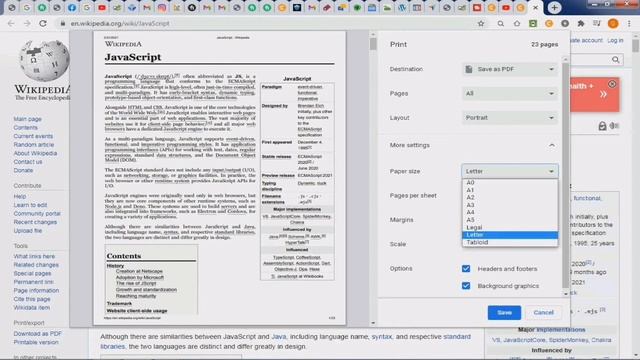Screen dimensions: 640x360
Task: Close the current active tab
Action: (536, 7)
